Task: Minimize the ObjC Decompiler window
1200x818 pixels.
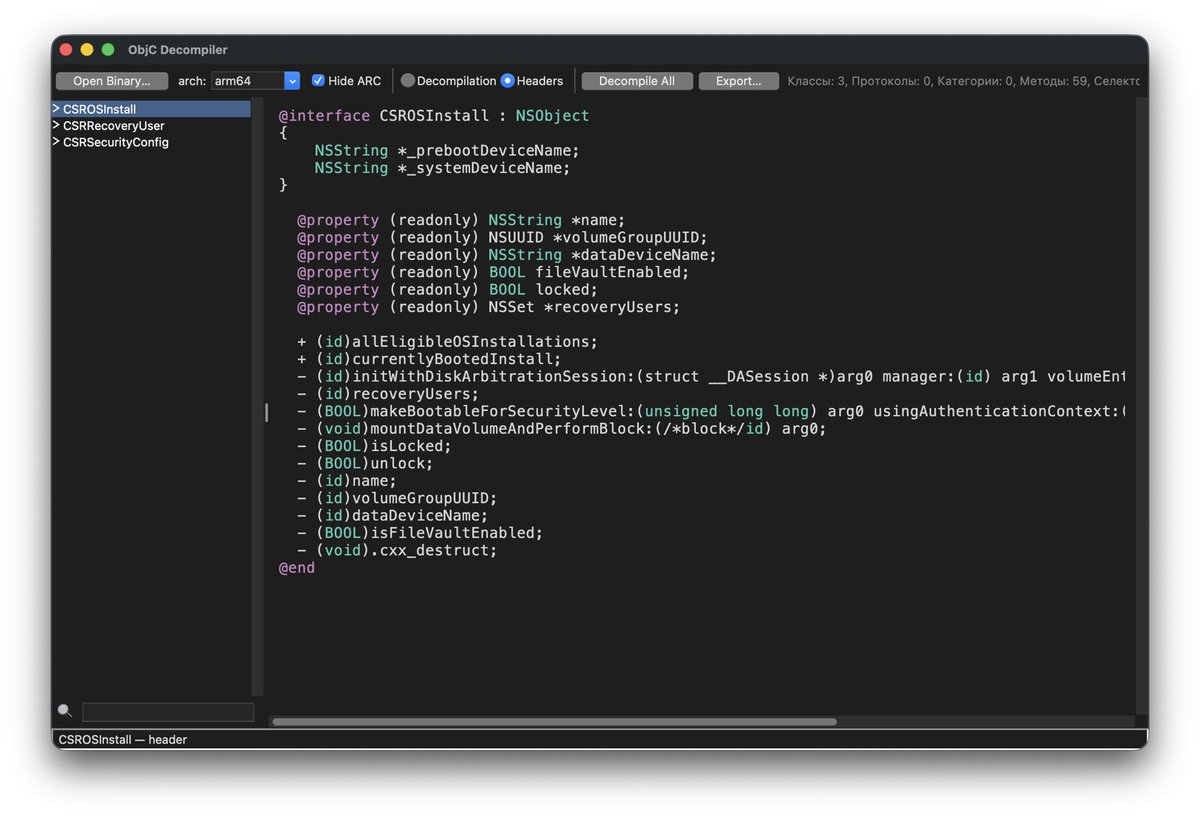Action: point(87,49)
